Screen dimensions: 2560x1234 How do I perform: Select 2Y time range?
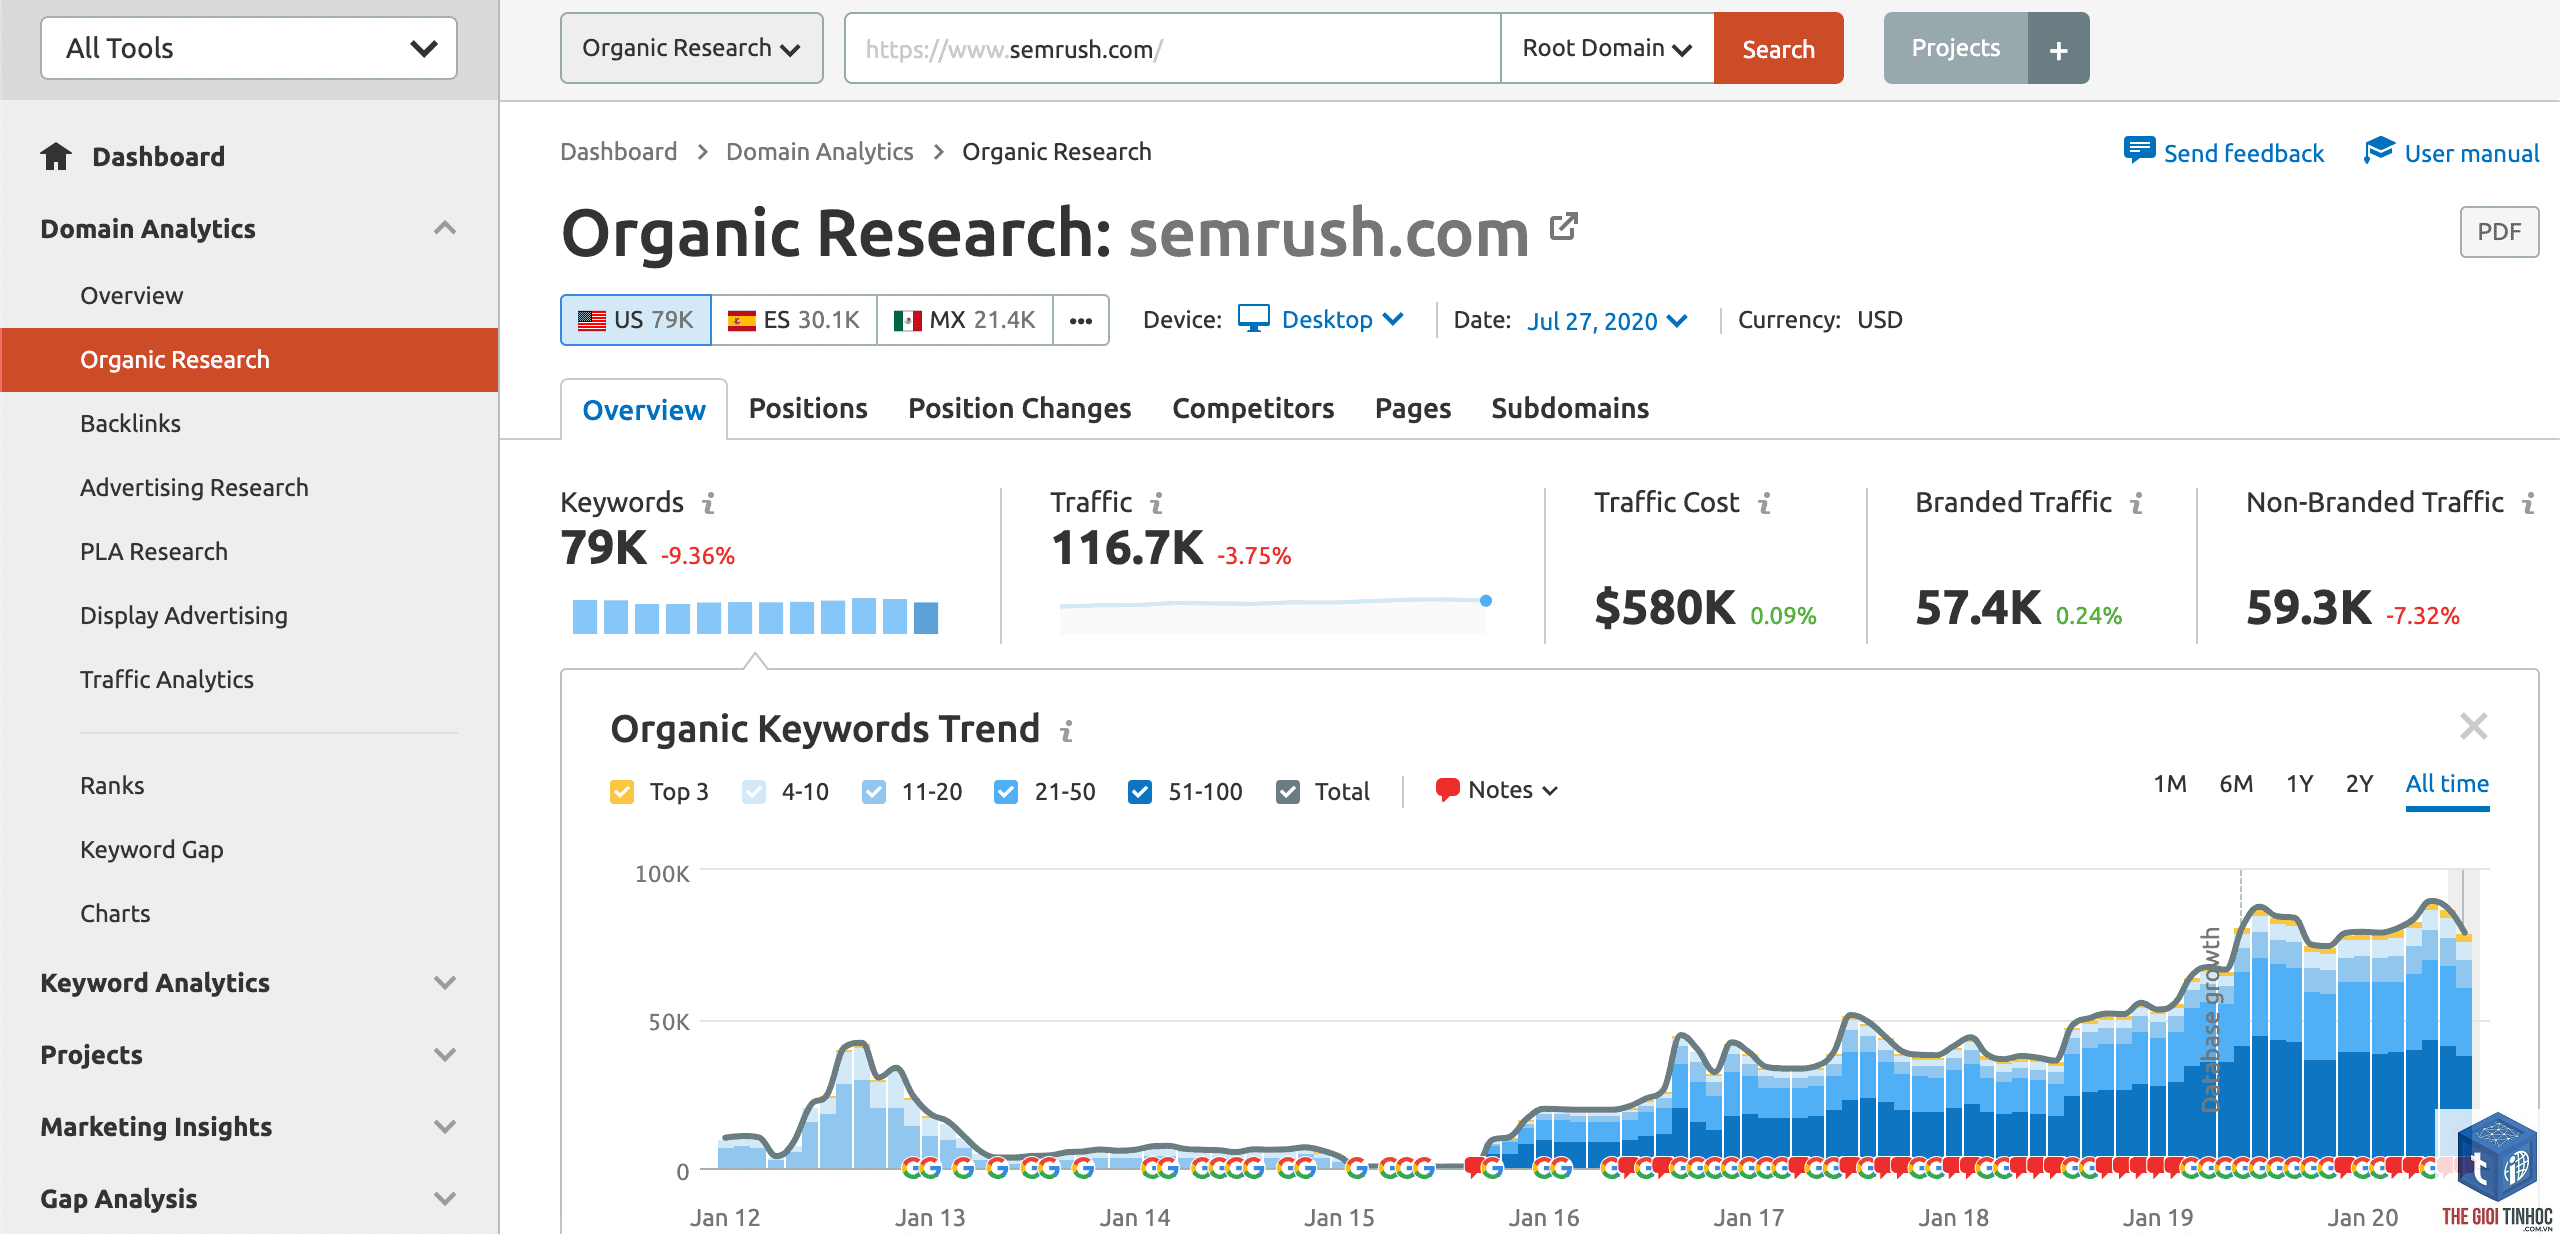2360,784
